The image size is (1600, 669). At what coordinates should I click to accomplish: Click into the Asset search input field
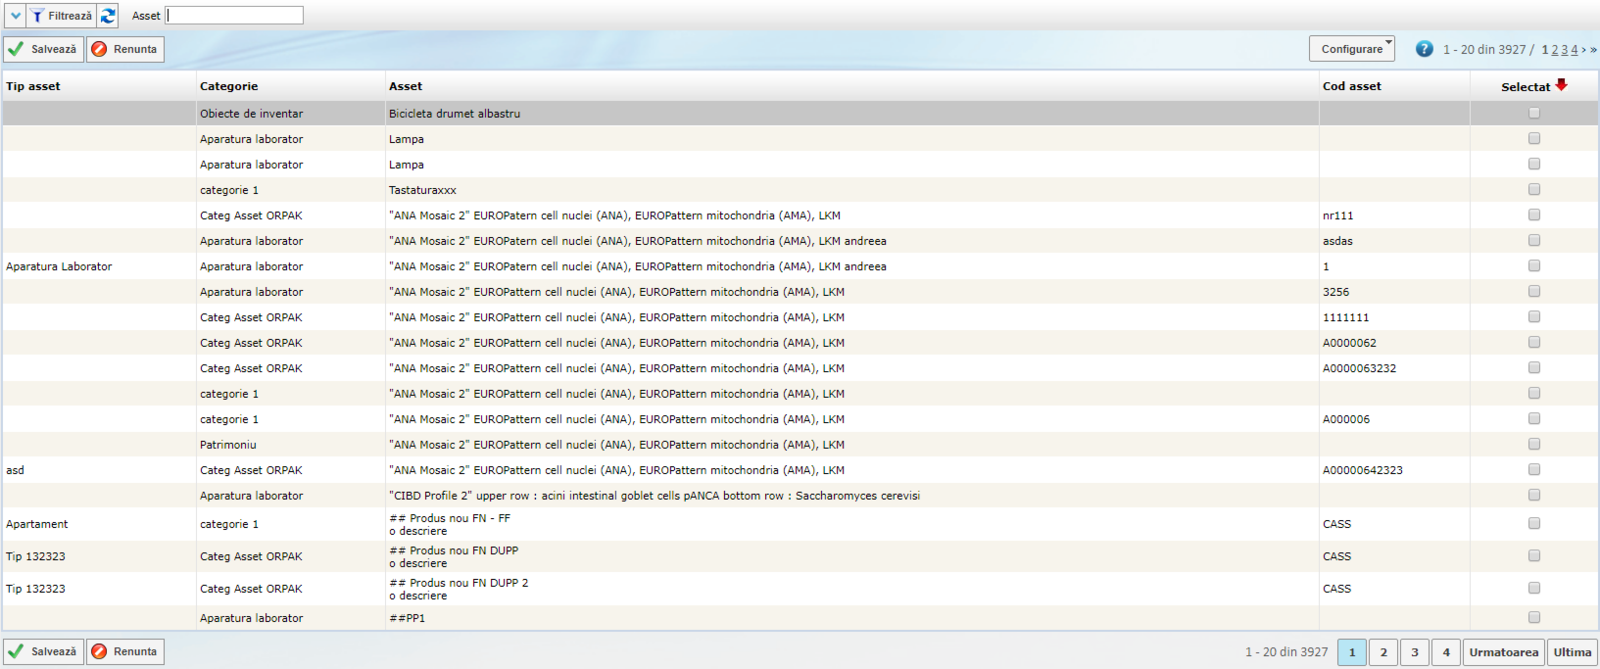click(x=235, y=16)
